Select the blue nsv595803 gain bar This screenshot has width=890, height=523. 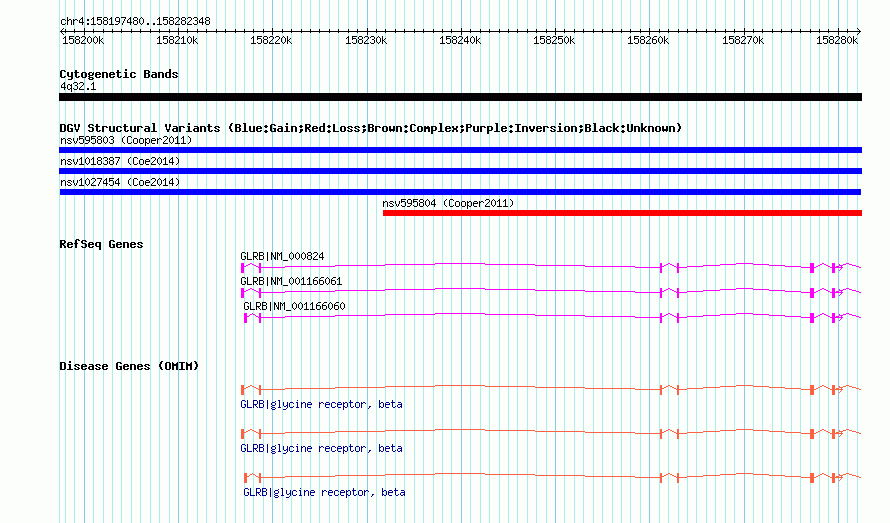pos(460,150)
